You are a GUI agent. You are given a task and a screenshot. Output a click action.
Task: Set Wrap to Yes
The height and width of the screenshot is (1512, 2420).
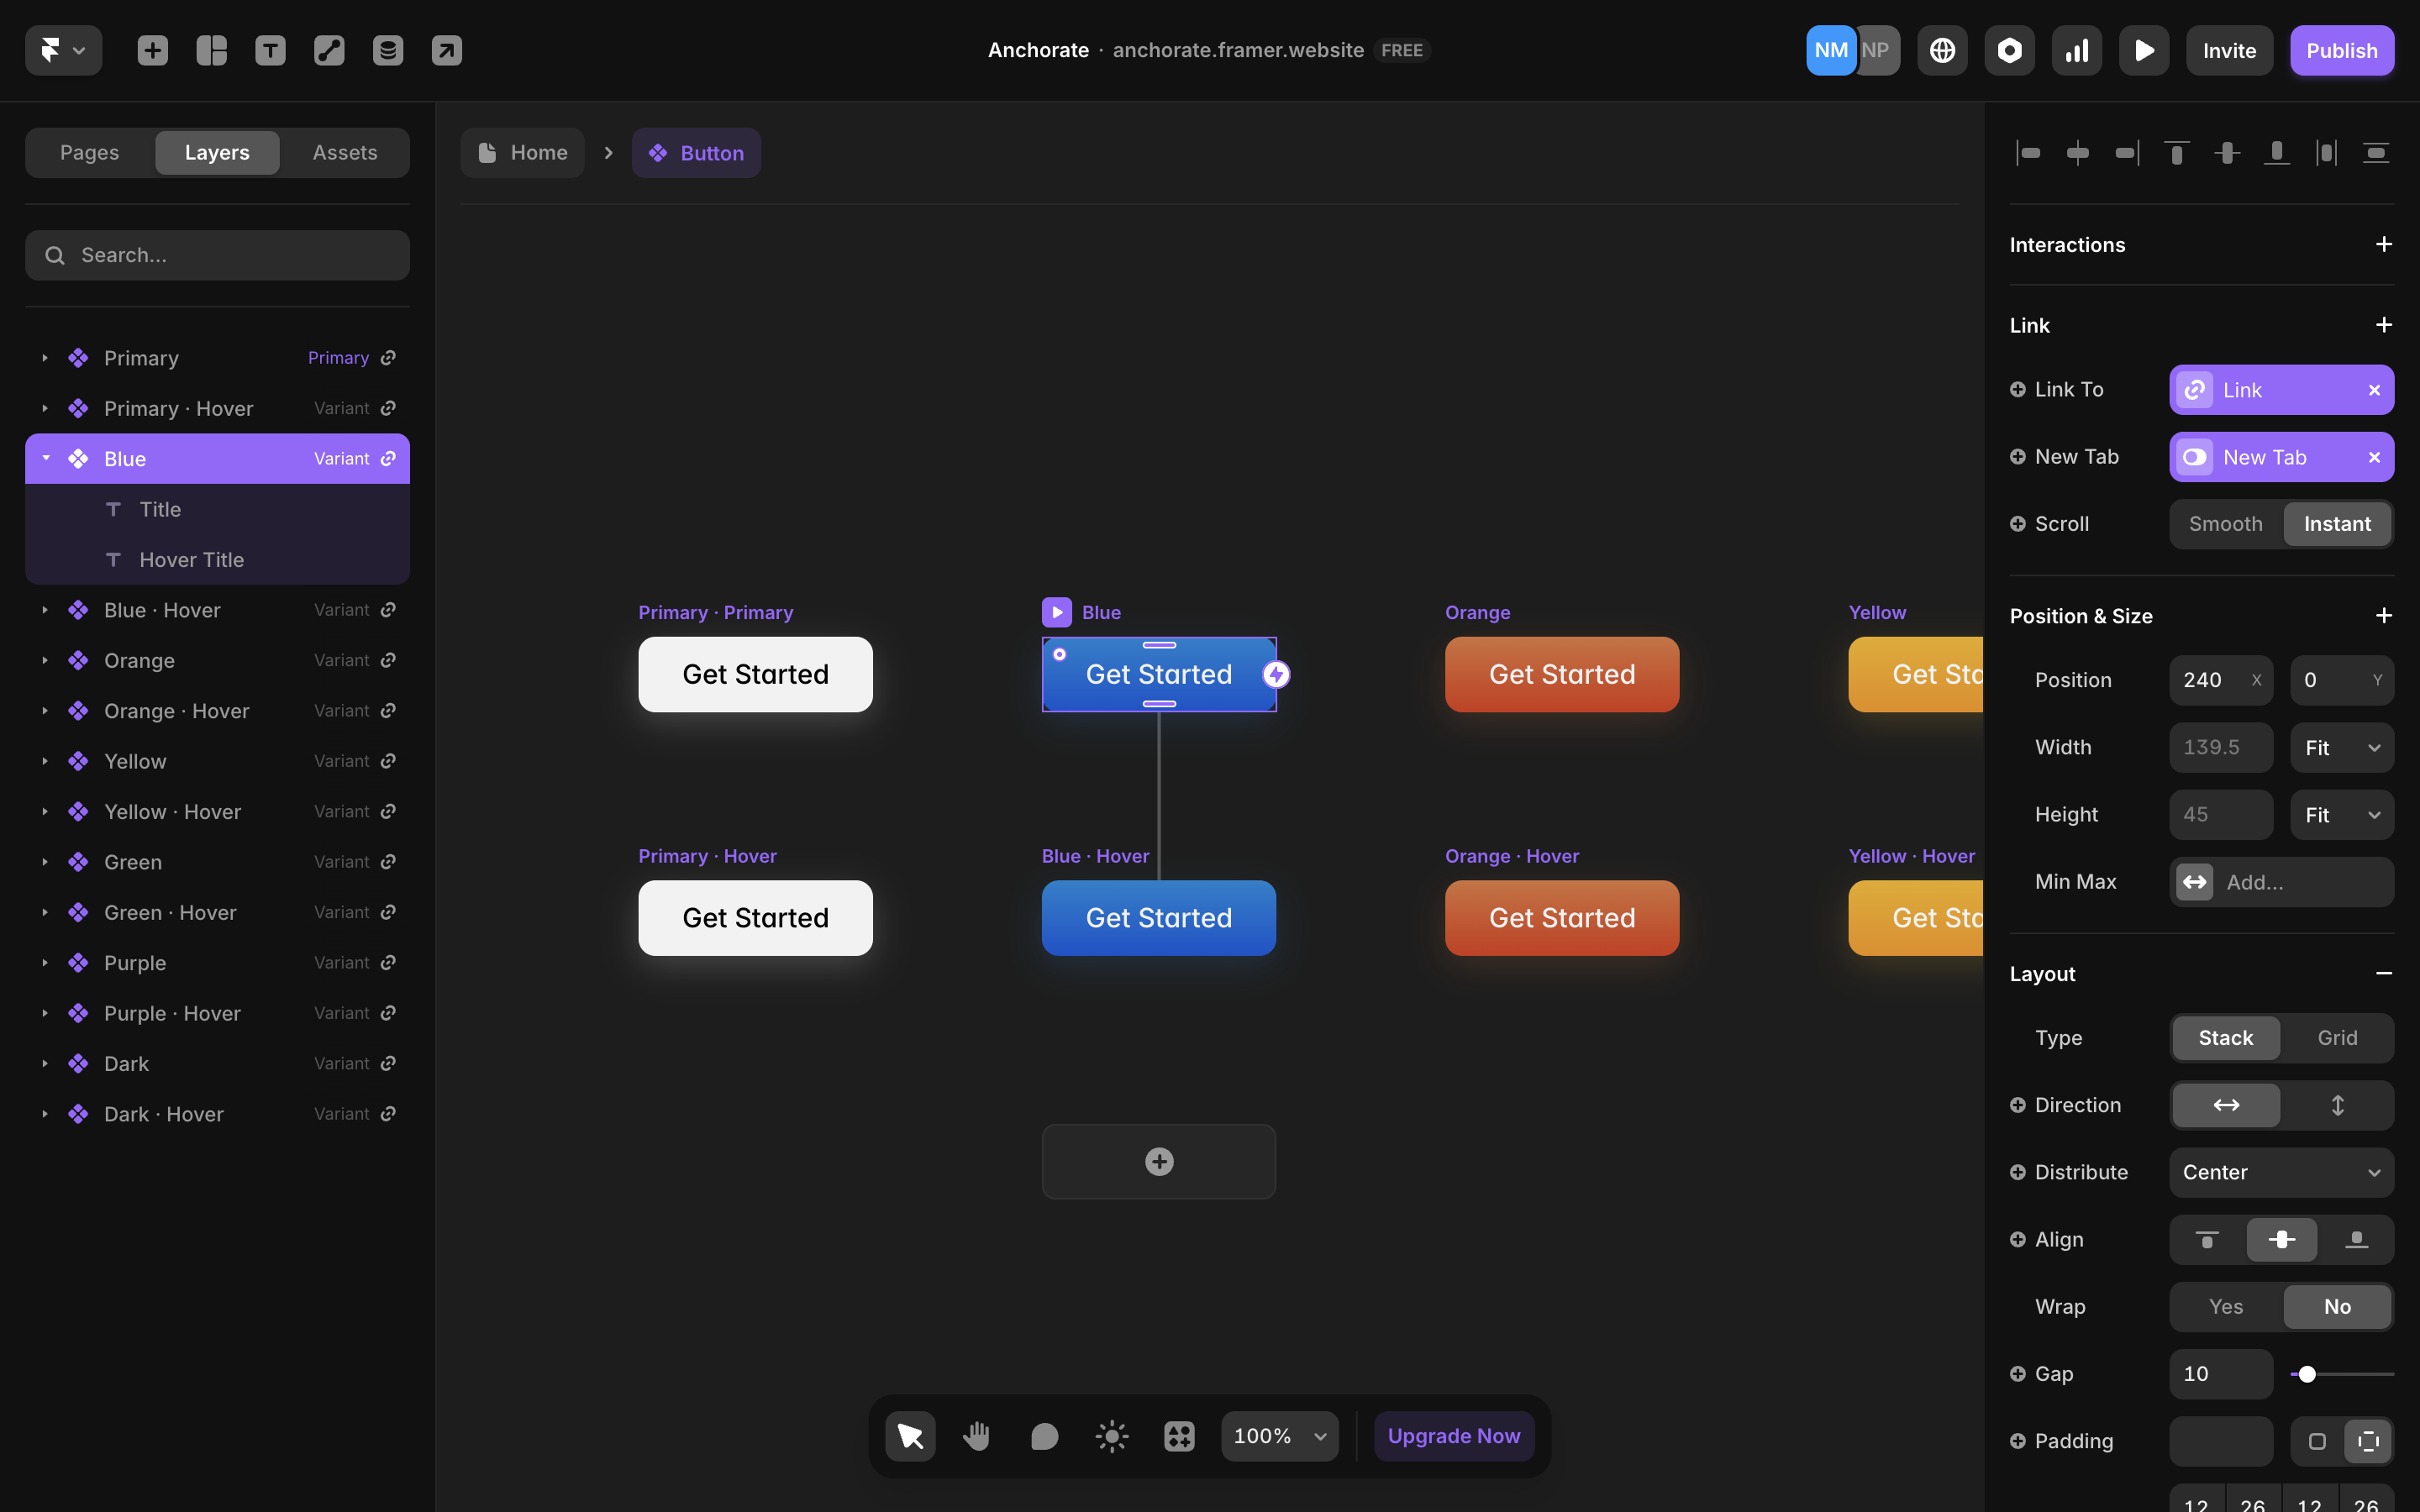coord(2225,1307)
